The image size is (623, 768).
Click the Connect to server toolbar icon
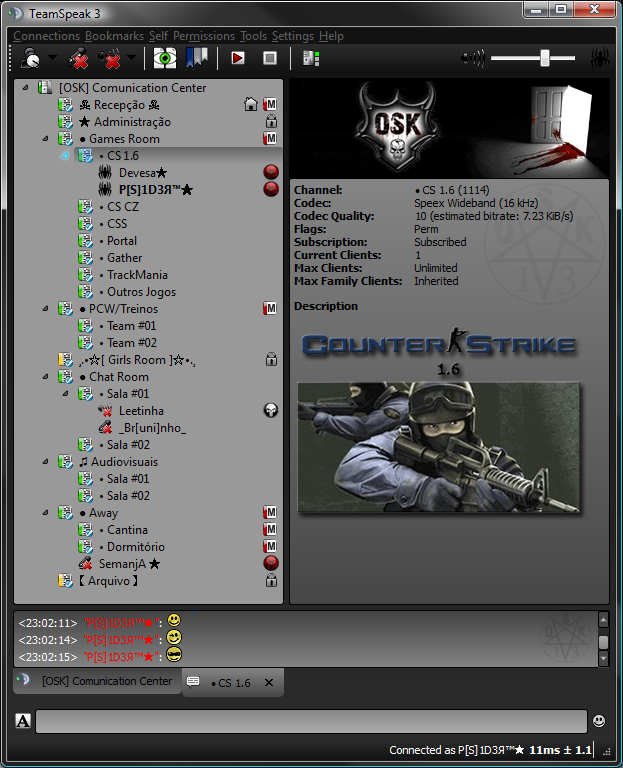point(31,58)
